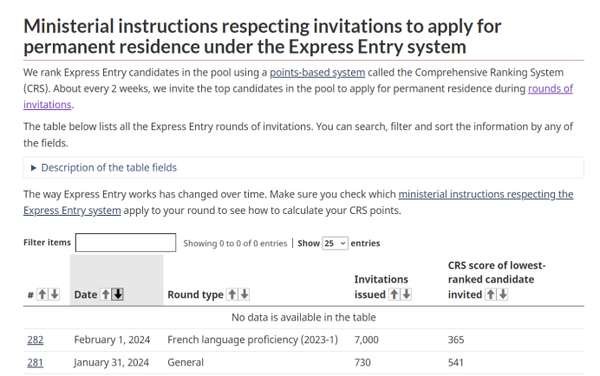Viewport: 600px width, 376px height.
Task: Sort Round type ascending arrow
Action: [232, 295]
